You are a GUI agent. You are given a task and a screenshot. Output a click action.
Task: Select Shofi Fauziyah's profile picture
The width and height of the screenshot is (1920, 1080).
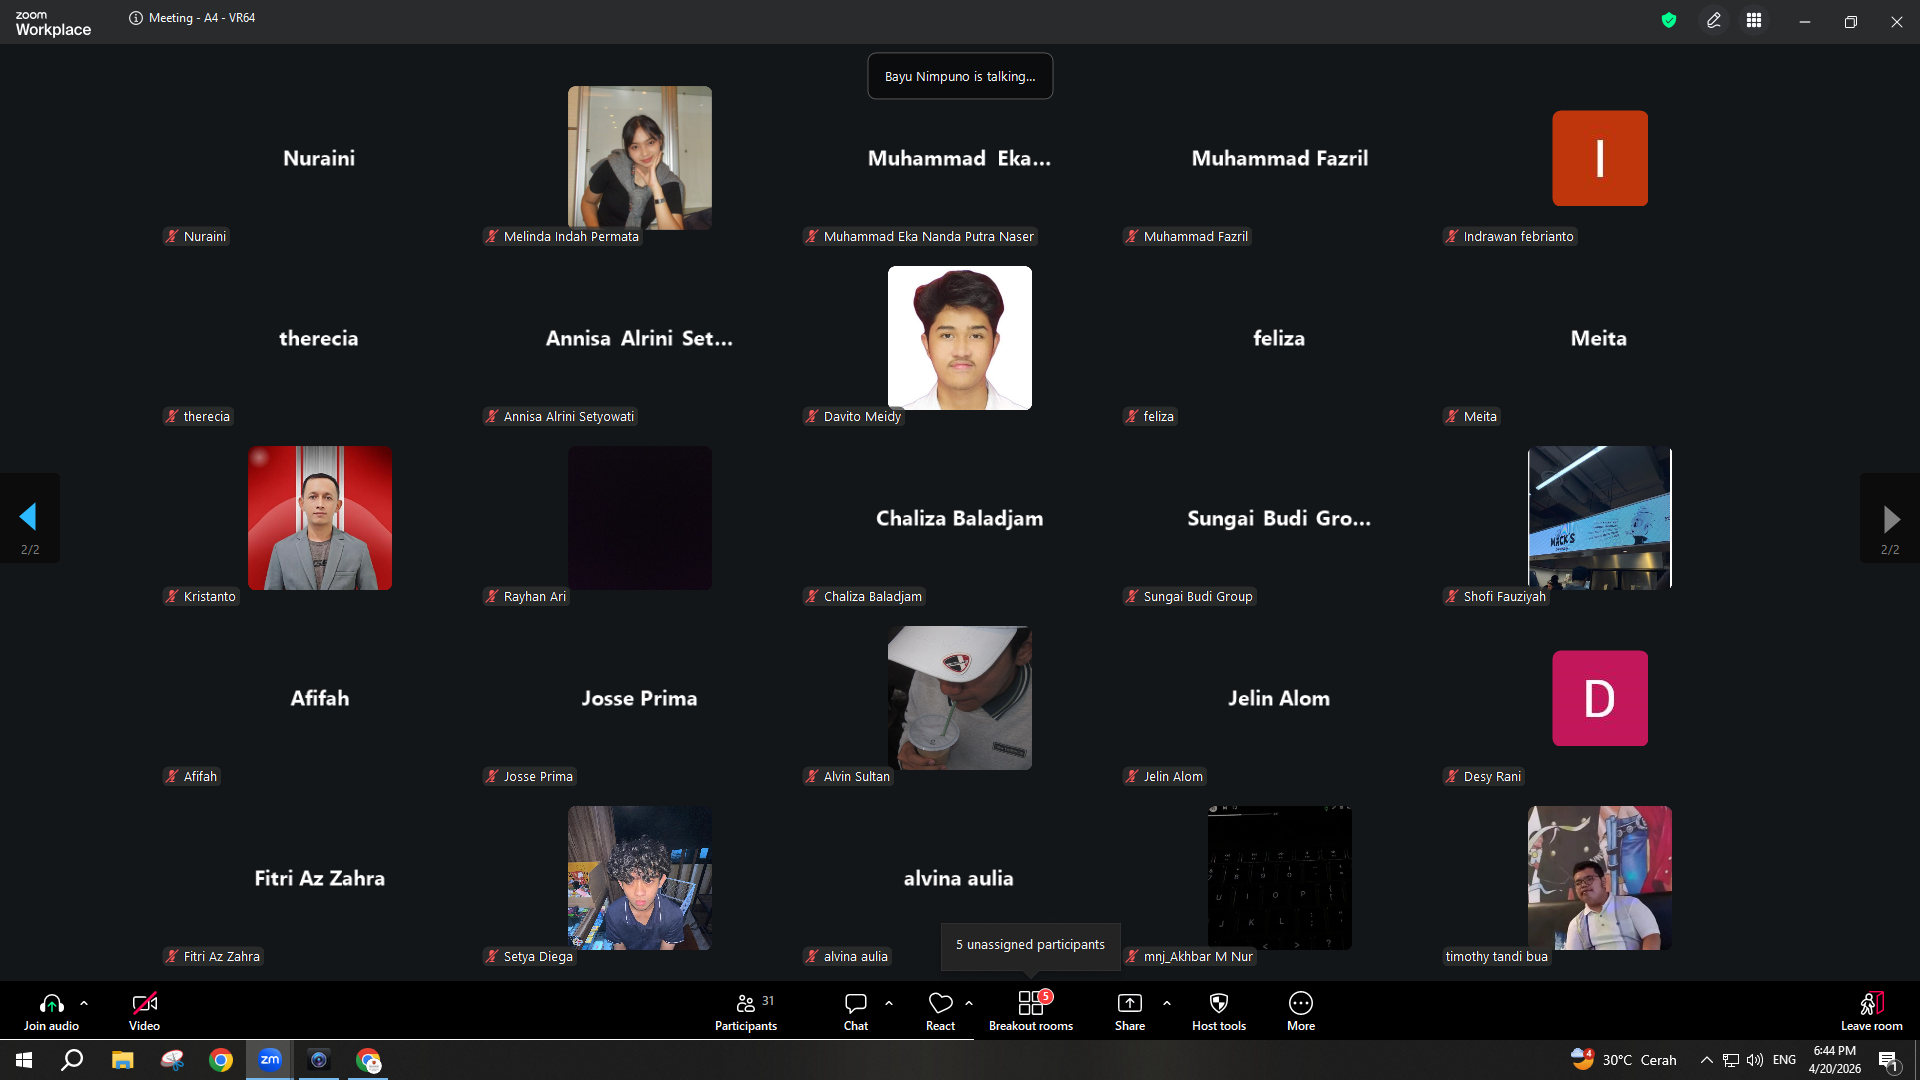(1600, 518)
